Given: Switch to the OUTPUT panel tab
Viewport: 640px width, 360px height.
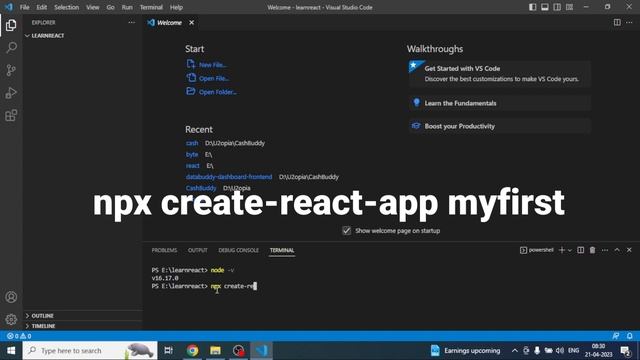Looking at the screenshot, I should point(198,250).
